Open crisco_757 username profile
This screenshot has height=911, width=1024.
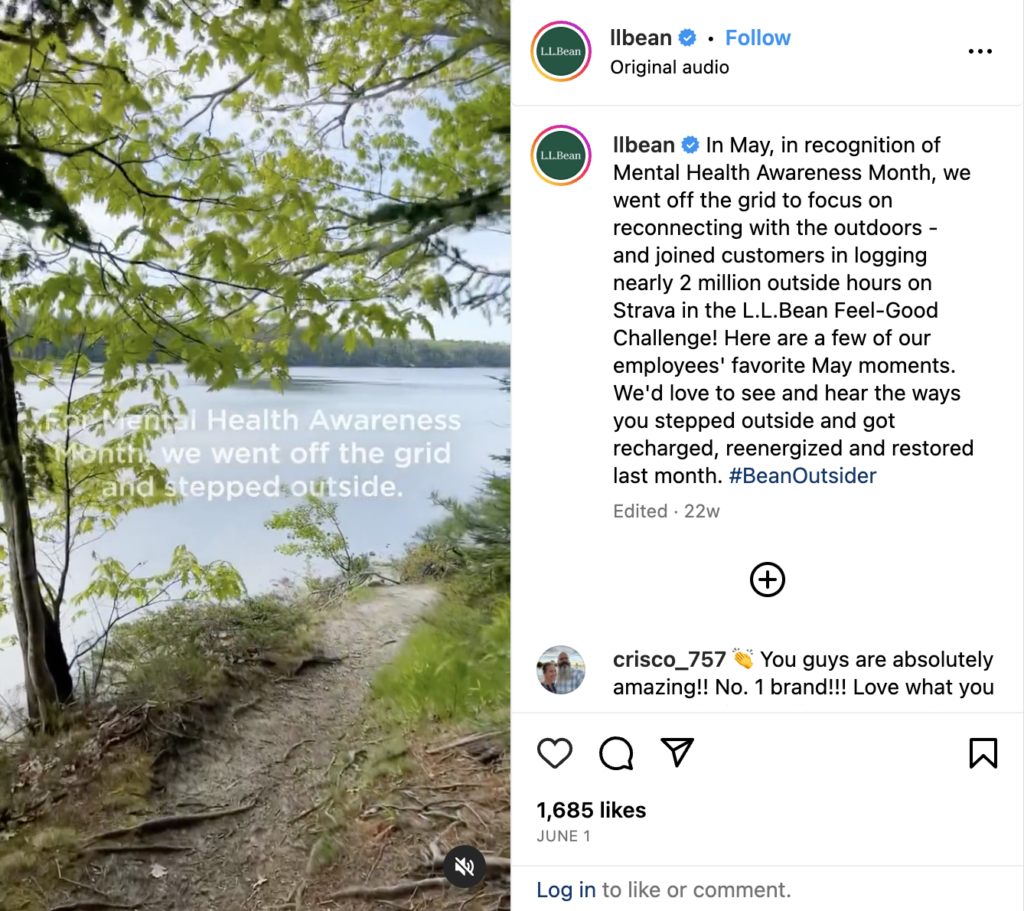[x=669, y=660]
